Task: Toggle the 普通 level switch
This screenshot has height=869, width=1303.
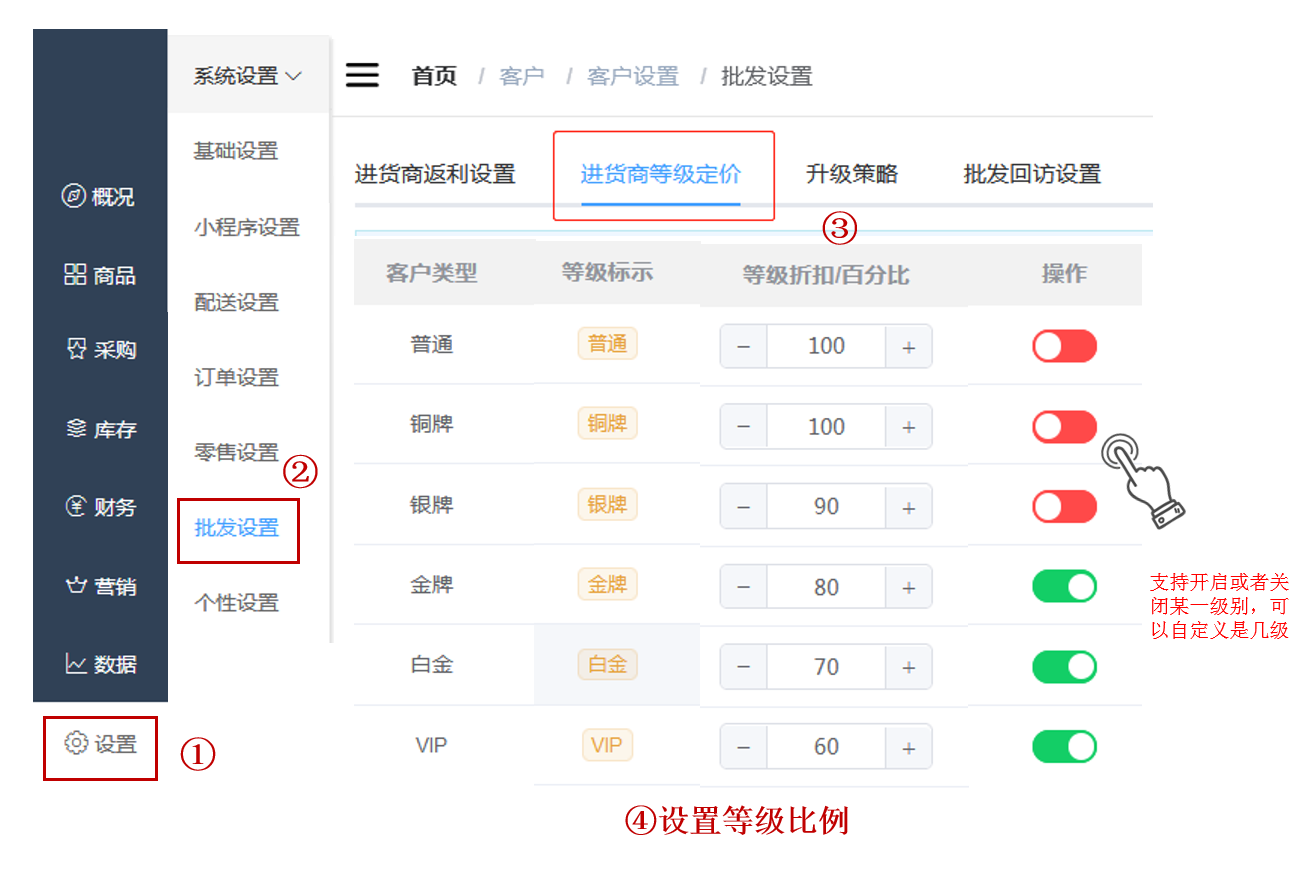Action: [x=1064, y=346]
